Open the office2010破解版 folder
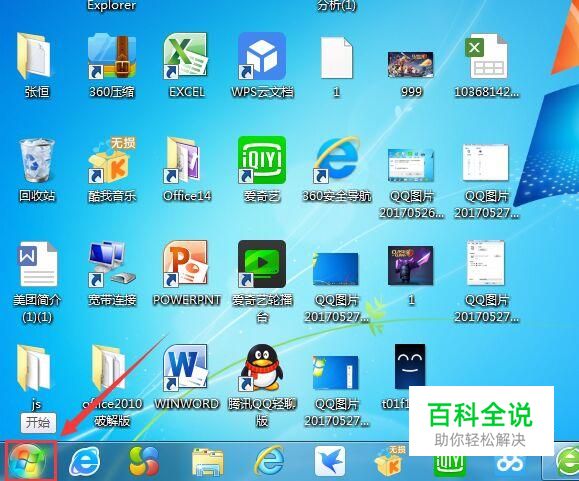This screenshot has height=481, width=579. point(108,367)
